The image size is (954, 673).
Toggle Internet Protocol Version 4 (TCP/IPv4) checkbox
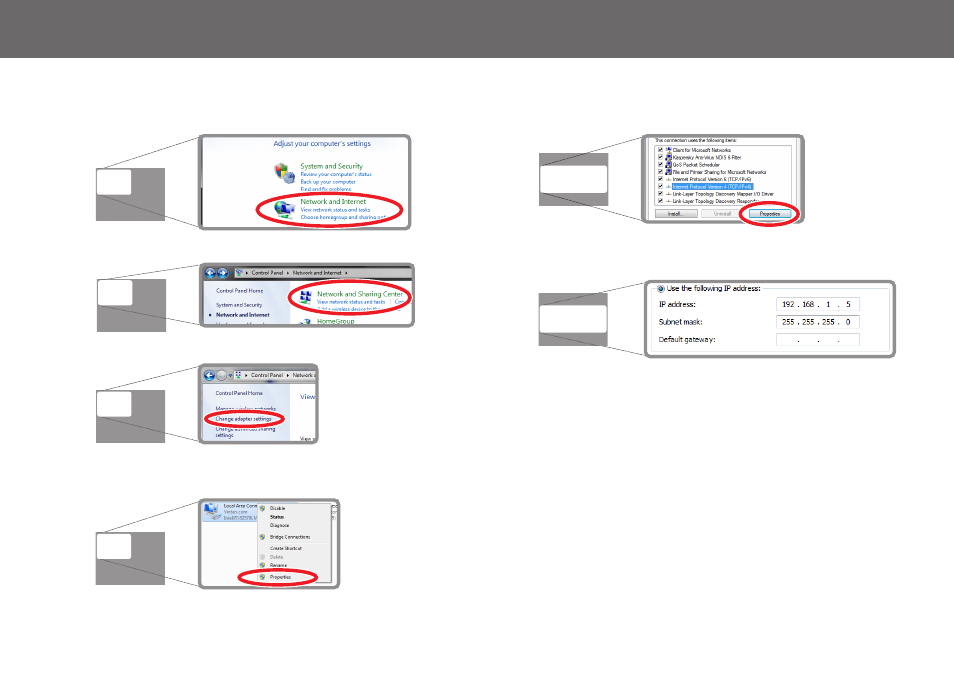pyautogui.click(x=661, y=186)
